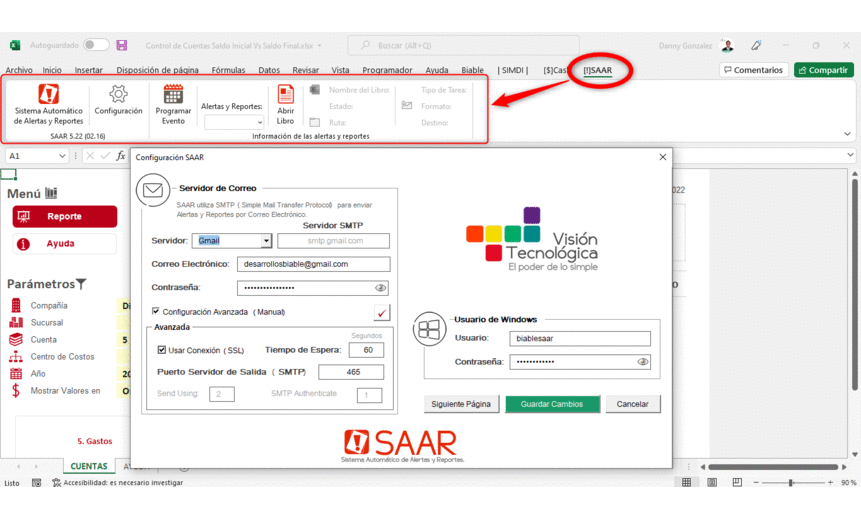Show the Windows user Contraseña with eye icon
861x519 pixels.
[x=642, y=361]
